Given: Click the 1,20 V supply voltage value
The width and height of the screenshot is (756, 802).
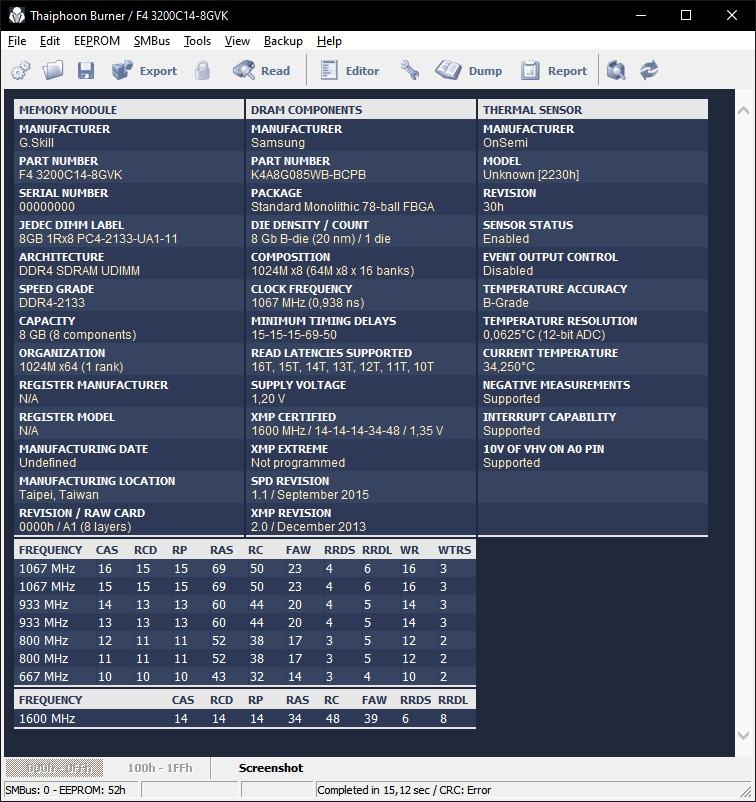Looking at the screenshot, I should (x=268, y=399).
